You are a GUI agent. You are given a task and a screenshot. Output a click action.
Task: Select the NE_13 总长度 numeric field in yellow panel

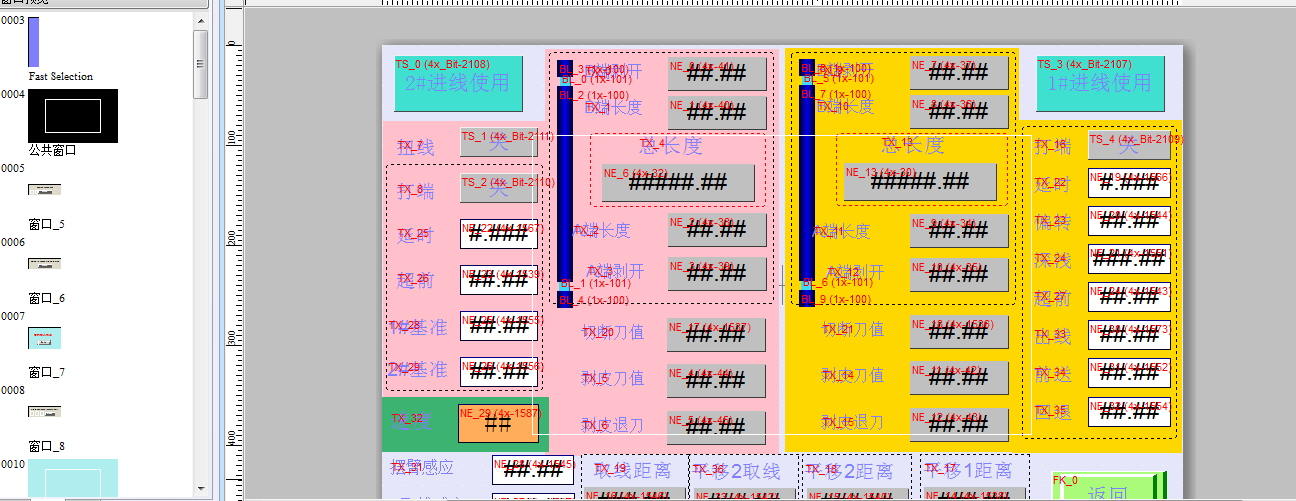(x=919, y=181)
